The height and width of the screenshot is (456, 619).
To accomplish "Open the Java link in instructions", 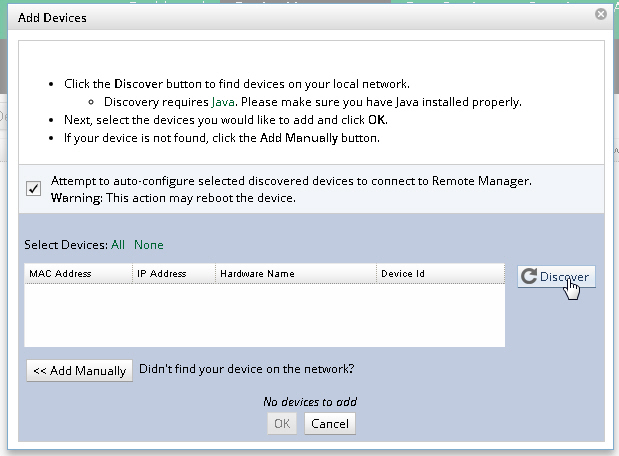I will click(x=224, y=102).
